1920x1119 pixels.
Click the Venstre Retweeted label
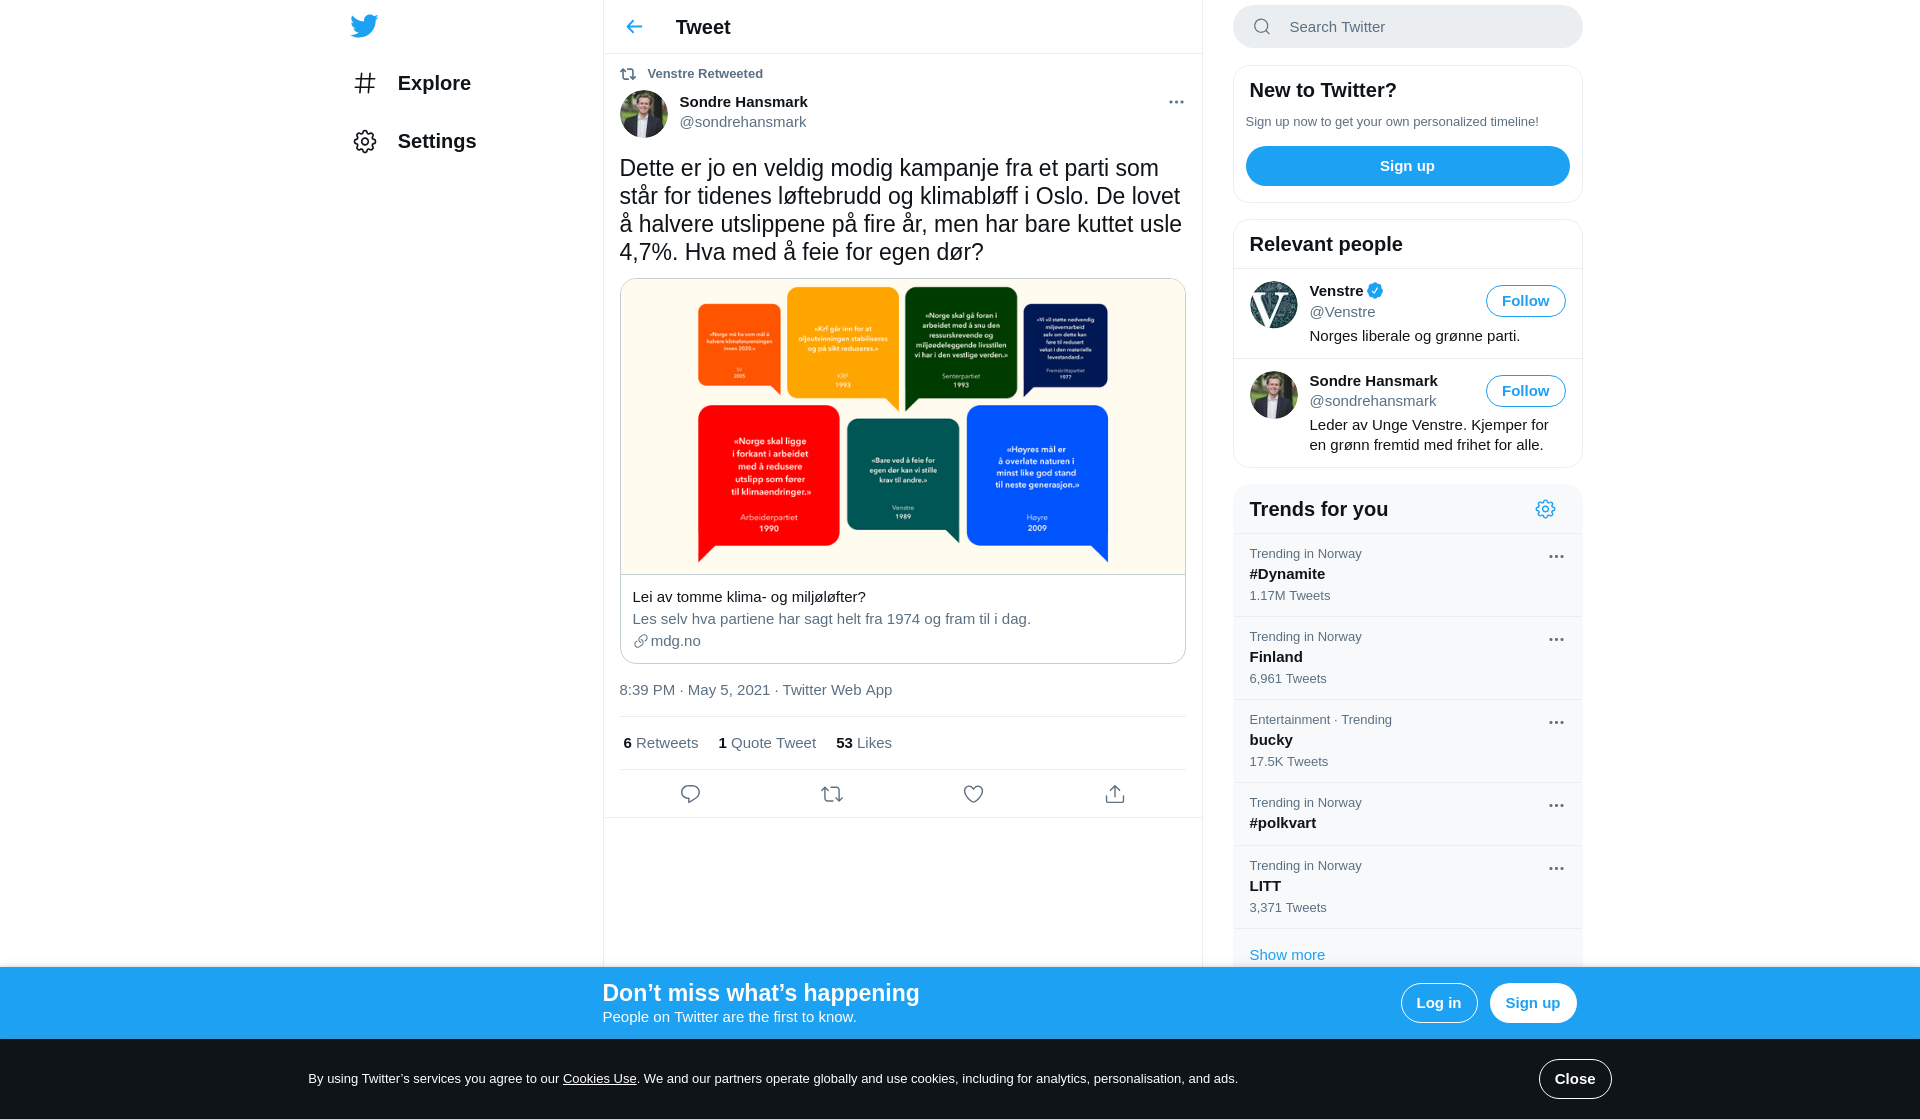(x=705, y=74)
